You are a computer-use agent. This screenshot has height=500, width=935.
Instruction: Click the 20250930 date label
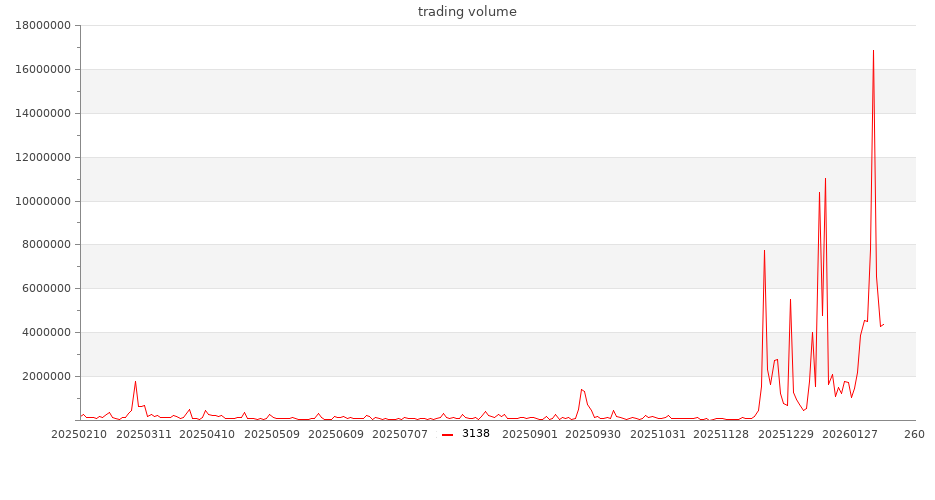pyautogui.click(x=594, y=435)
